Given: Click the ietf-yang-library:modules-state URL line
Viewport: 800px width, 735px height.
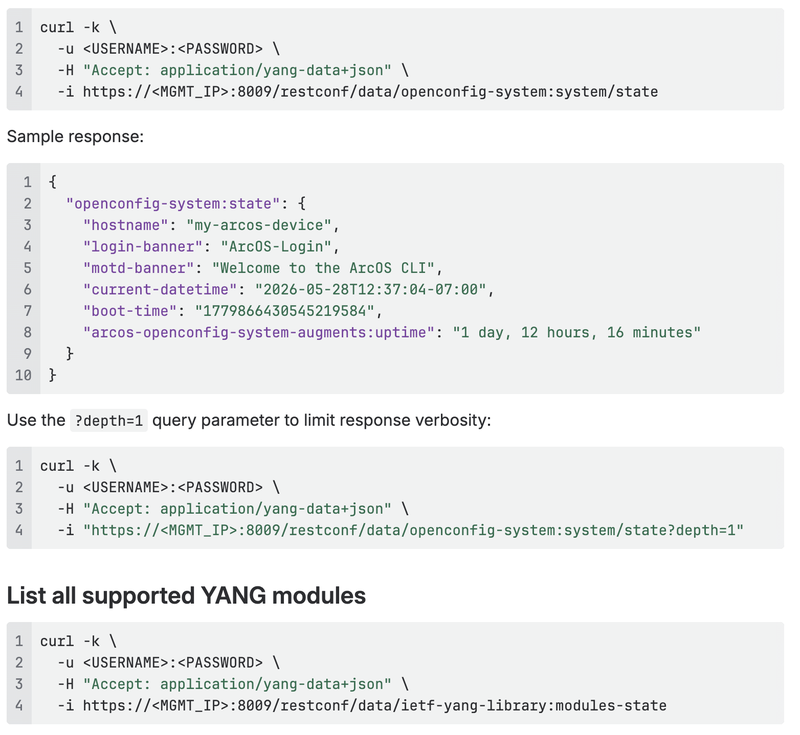Looking at the screenshot, I should [x=362, y=706].
